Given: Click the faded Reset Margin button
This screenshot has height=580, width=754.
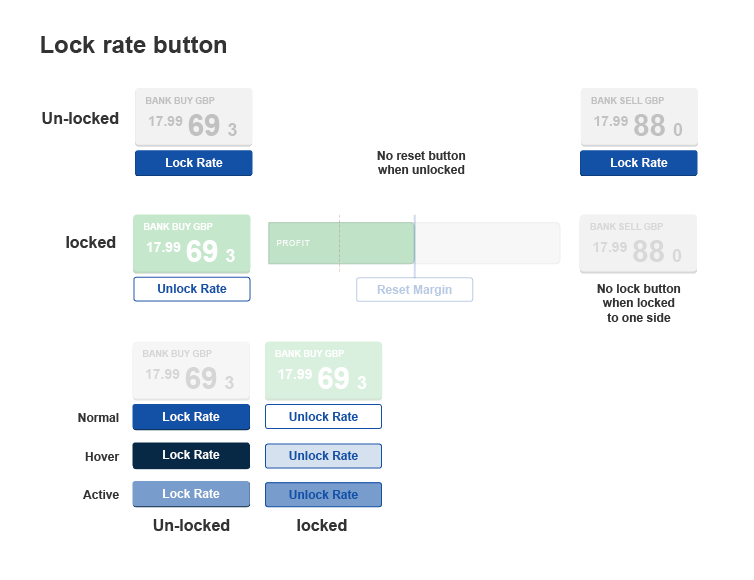Looking at the screenshot, I should [x=414, y=290].
